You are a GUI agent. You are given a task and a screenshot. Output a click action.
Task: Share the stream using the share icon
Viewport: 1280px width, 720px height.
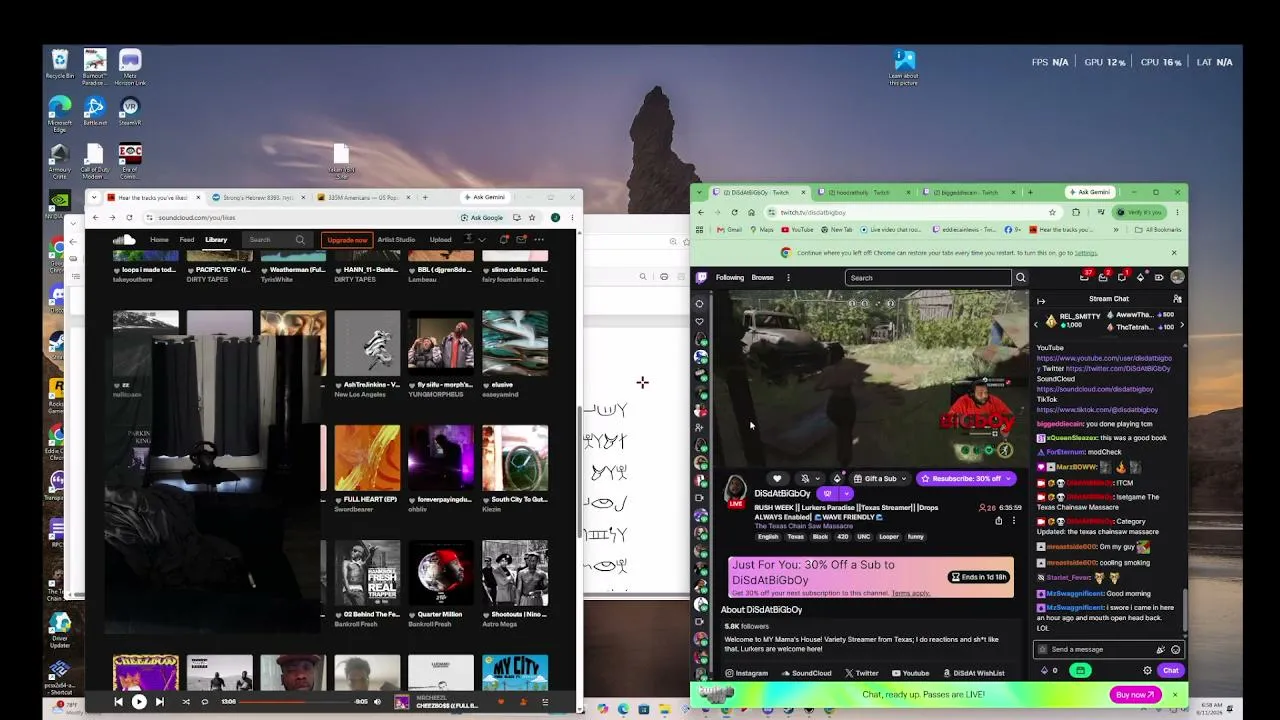coord(998,520)
